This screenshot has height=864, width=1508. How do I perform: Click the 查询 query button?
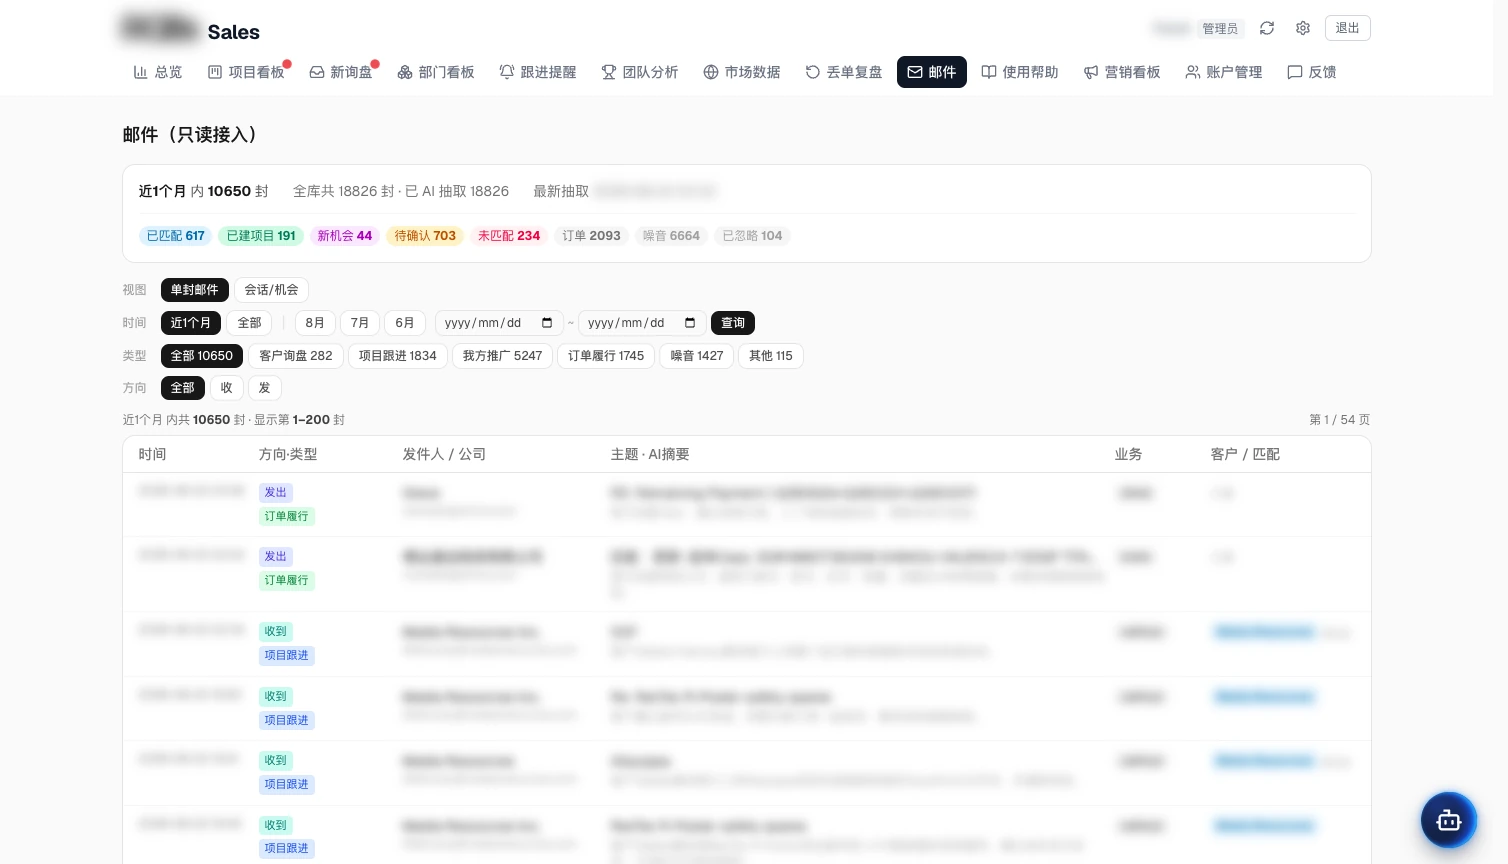click(x=733, y=323)
